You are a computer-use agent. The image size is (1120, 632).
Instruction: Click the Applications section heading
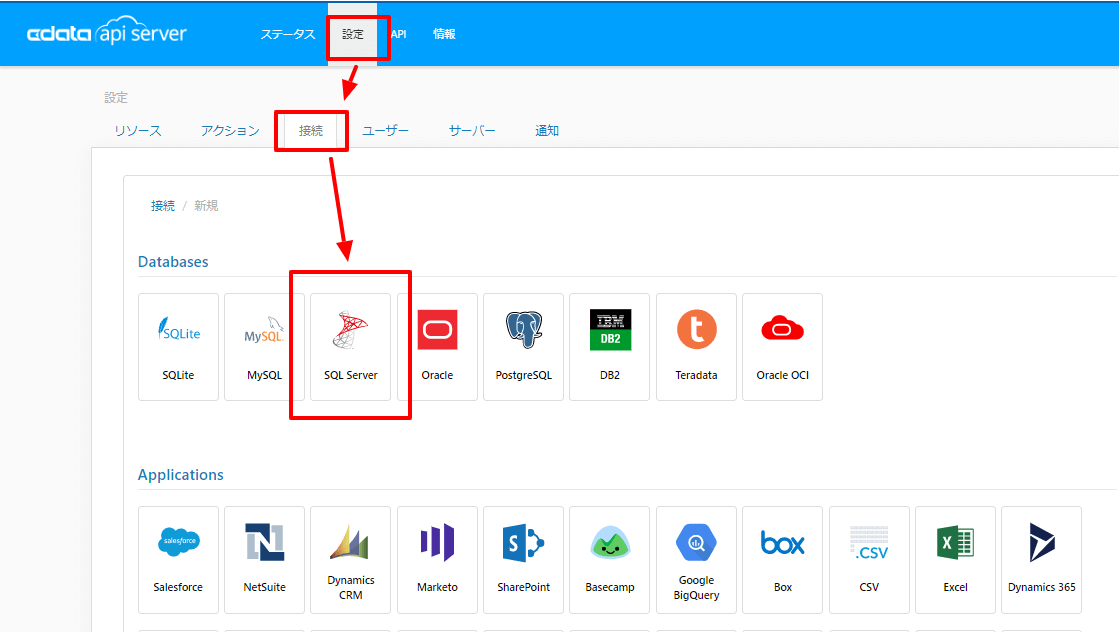pyautogui.click(x=181, y=475)
